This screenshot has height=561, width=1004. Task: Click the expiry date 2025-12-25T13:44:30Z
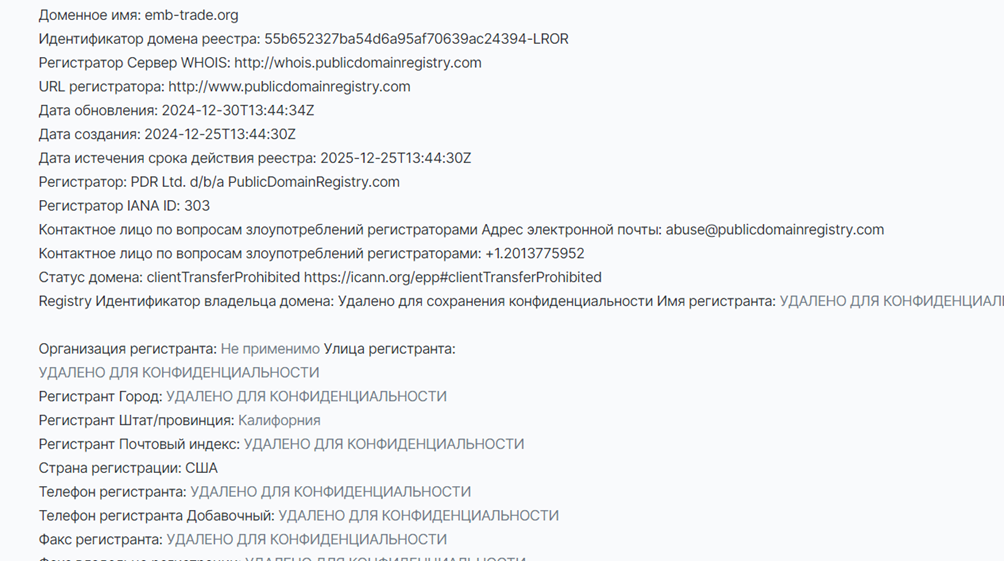click(395, 158)
